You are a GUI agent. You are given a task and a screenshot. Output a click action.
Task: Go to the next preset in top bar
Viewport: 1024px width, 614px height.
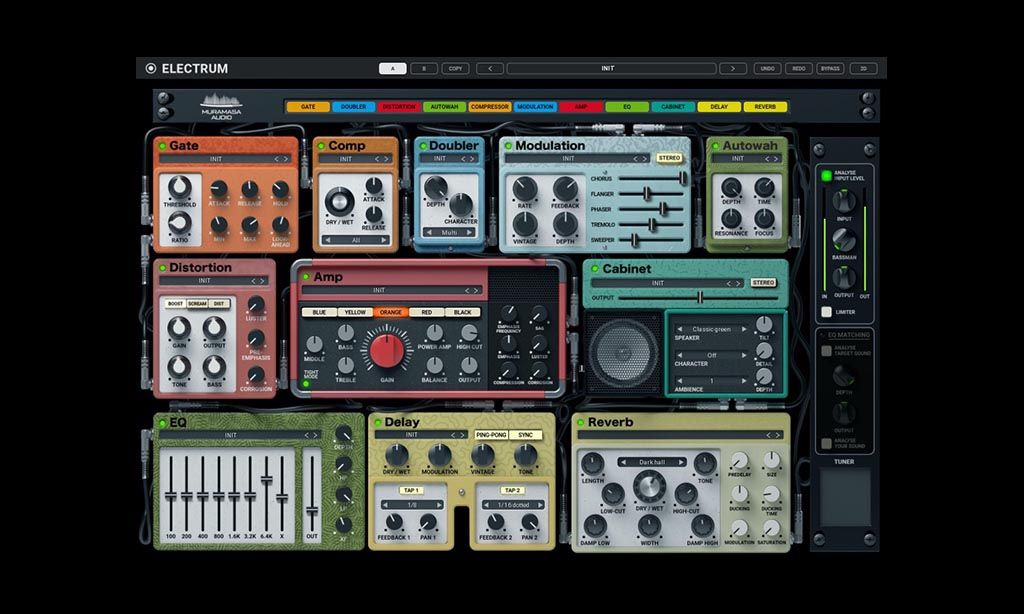click(x=733, y=68)
